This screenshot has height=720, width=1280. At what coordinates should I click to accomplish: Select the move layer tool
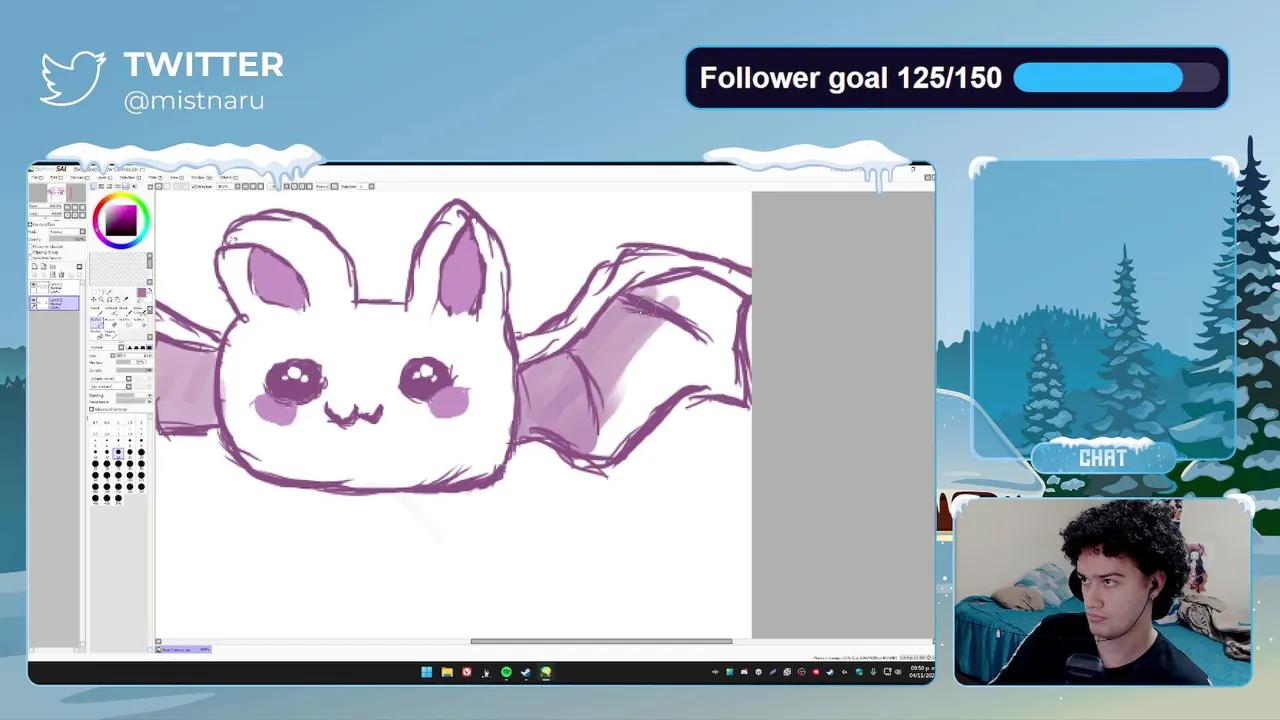point(93,299)
